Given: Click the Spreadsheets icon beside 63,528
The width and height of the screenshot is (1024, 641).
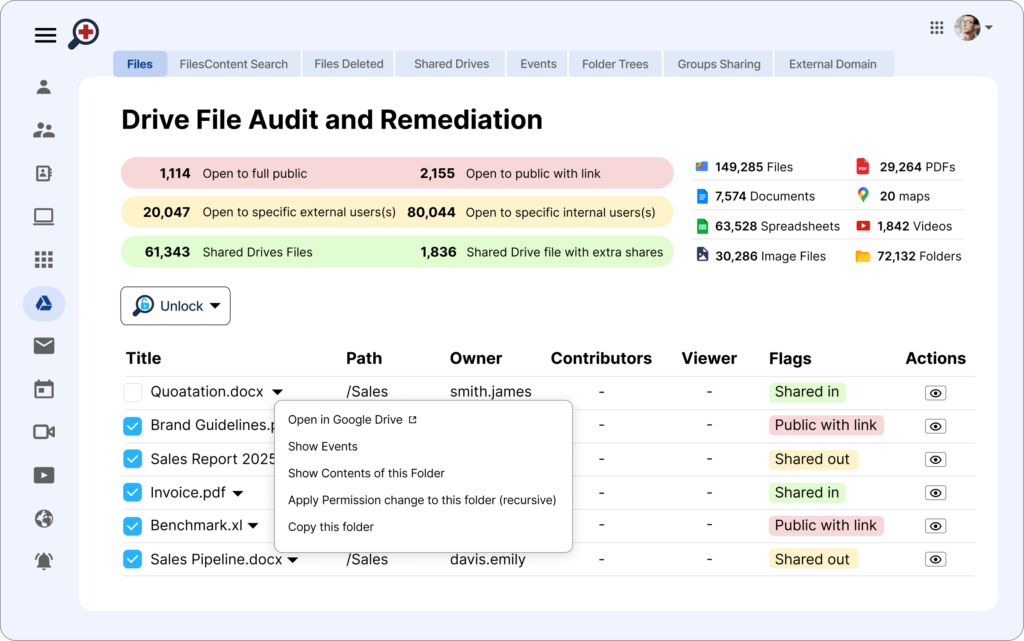Looking at the screenshot, I should click(702, 227).
